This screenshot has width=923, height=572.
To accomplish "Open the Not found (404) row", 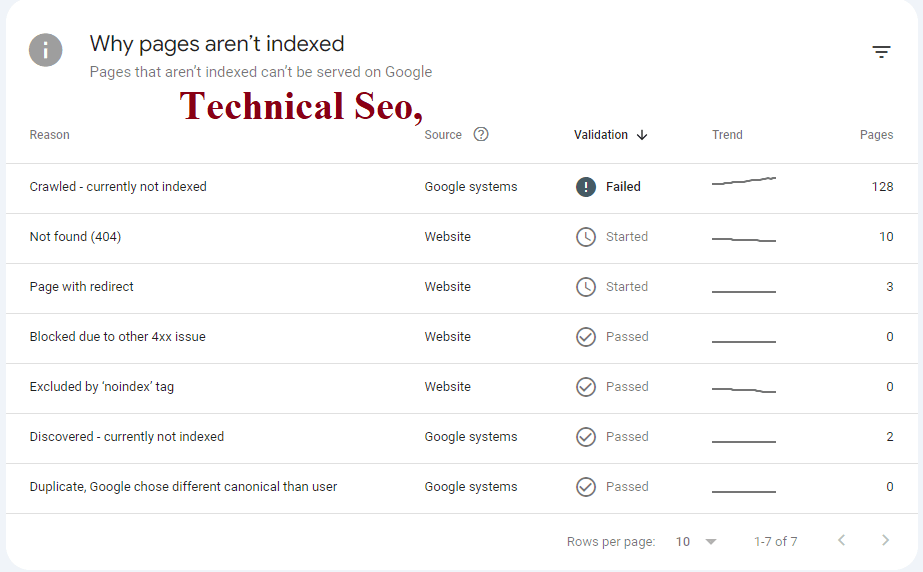I will [x=76, y=237].
